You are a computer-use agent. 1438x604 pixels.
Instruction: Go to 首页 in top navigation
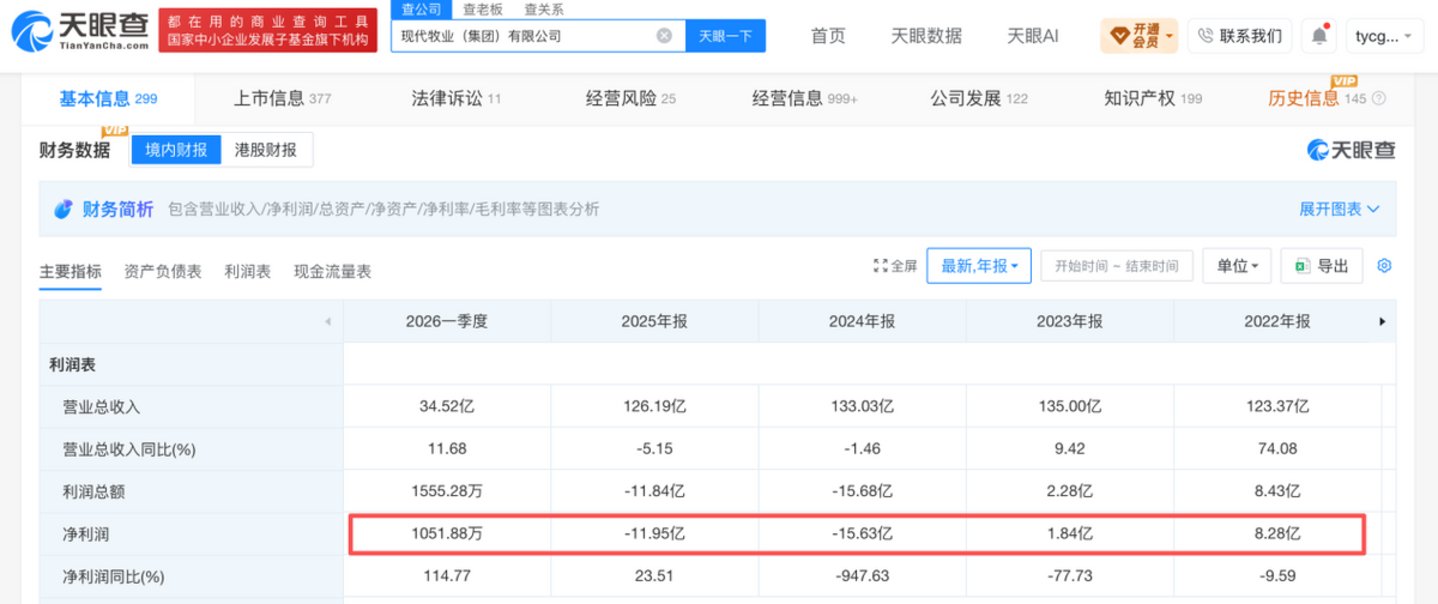tap(828, 36)
